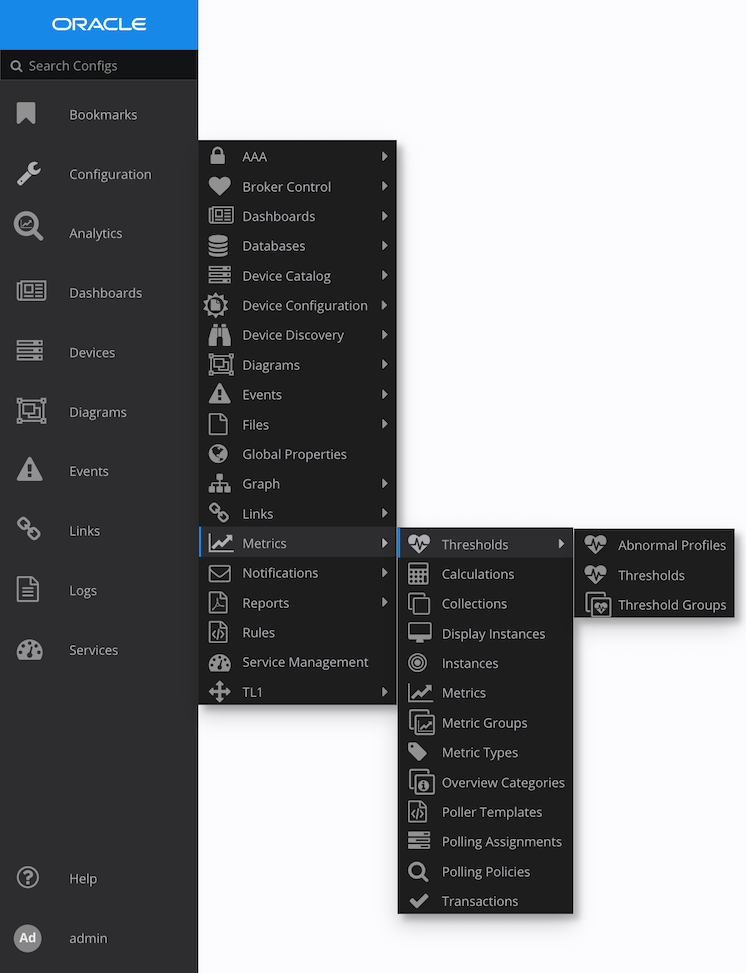The height and width of the screenshot is (973, 746).
Task: Click the Transactions checkmark icon
Action: (419, 900)
